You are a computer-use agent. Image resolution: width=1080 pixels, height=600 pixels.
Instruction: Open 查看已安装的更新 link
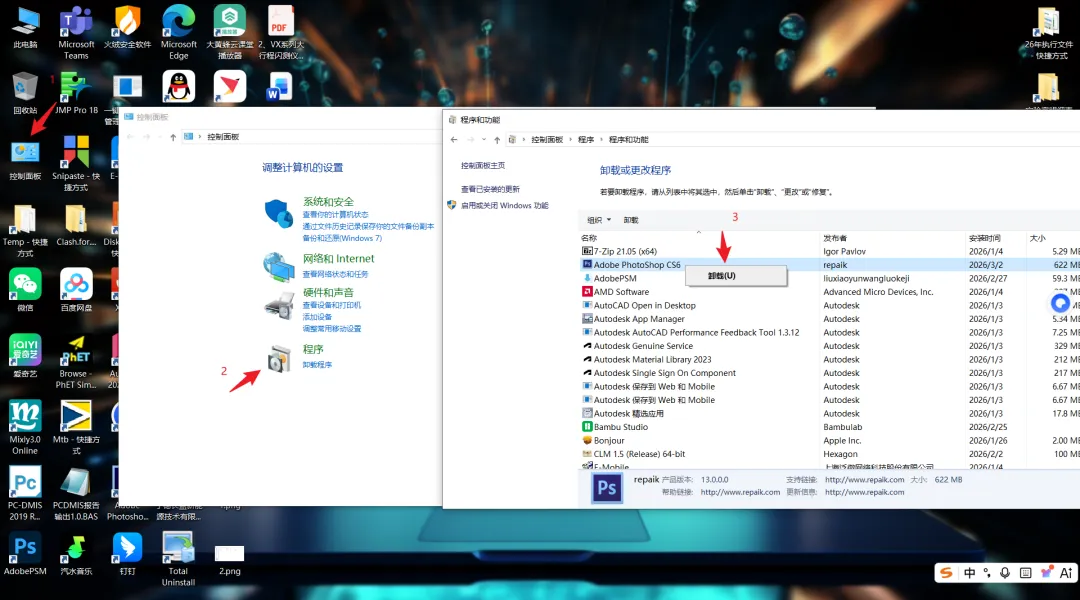pyautogui.click(x=490, y=189)
